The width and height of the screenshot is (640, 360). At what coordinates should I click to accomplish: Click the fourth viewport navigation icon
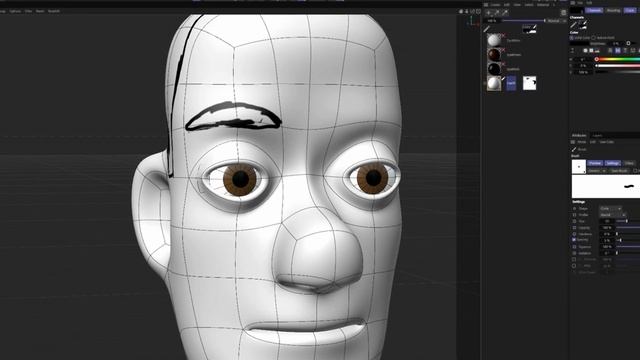point(478,11)
